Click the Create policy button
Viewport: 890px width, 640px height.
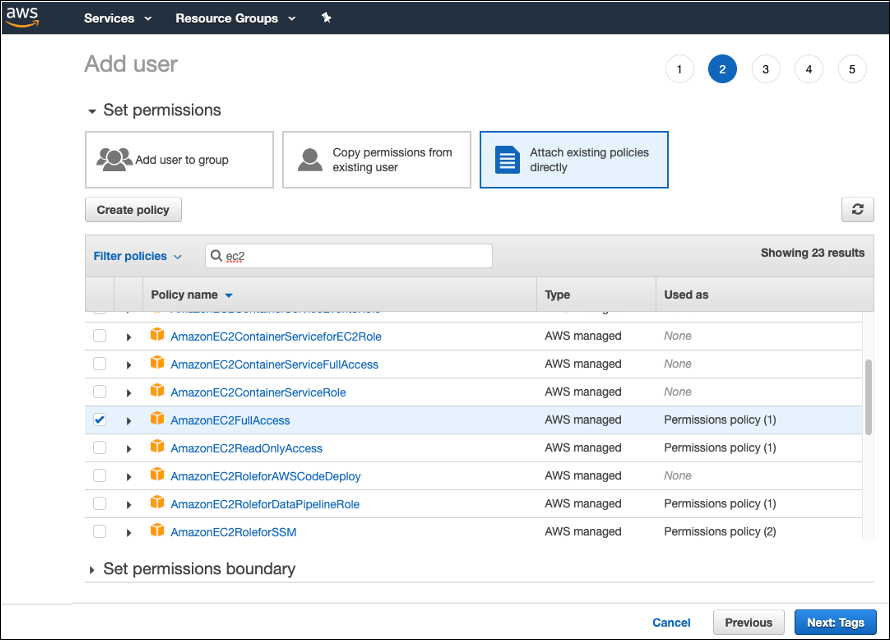tap(133, 209)
